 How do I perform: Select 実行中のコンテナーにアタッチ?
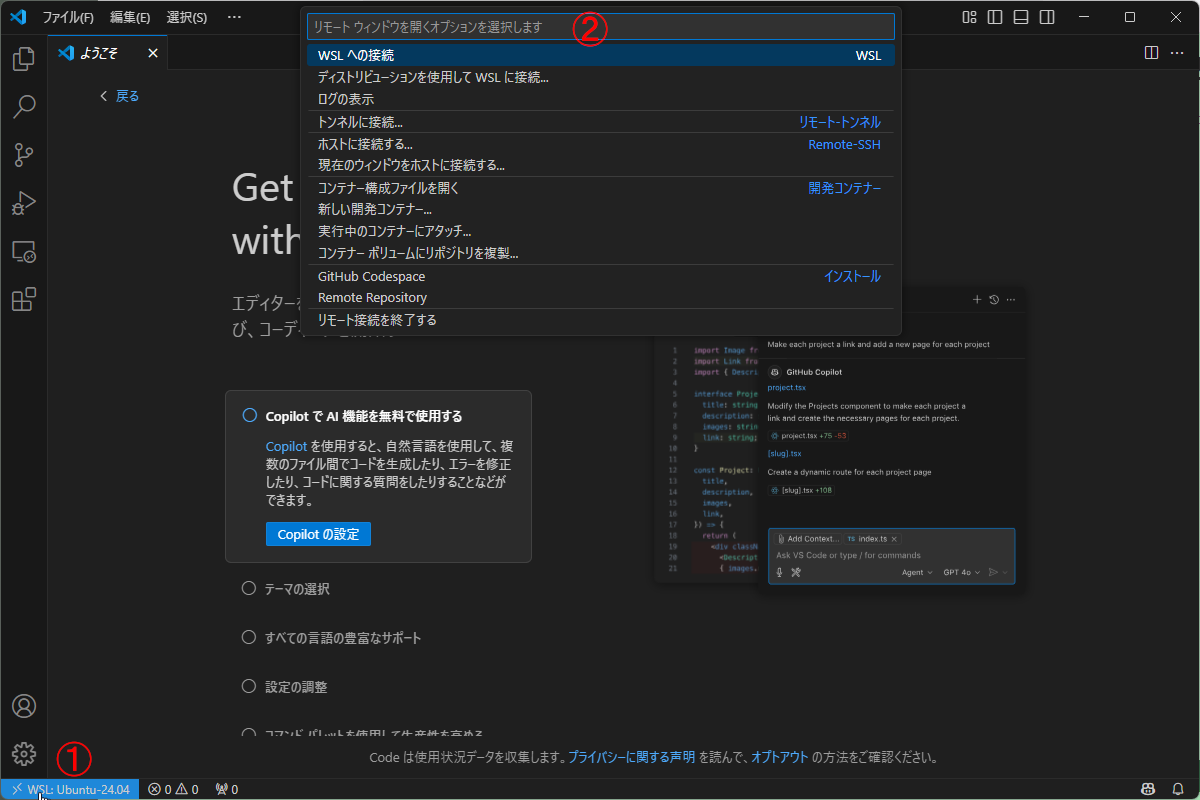[601, 231]
